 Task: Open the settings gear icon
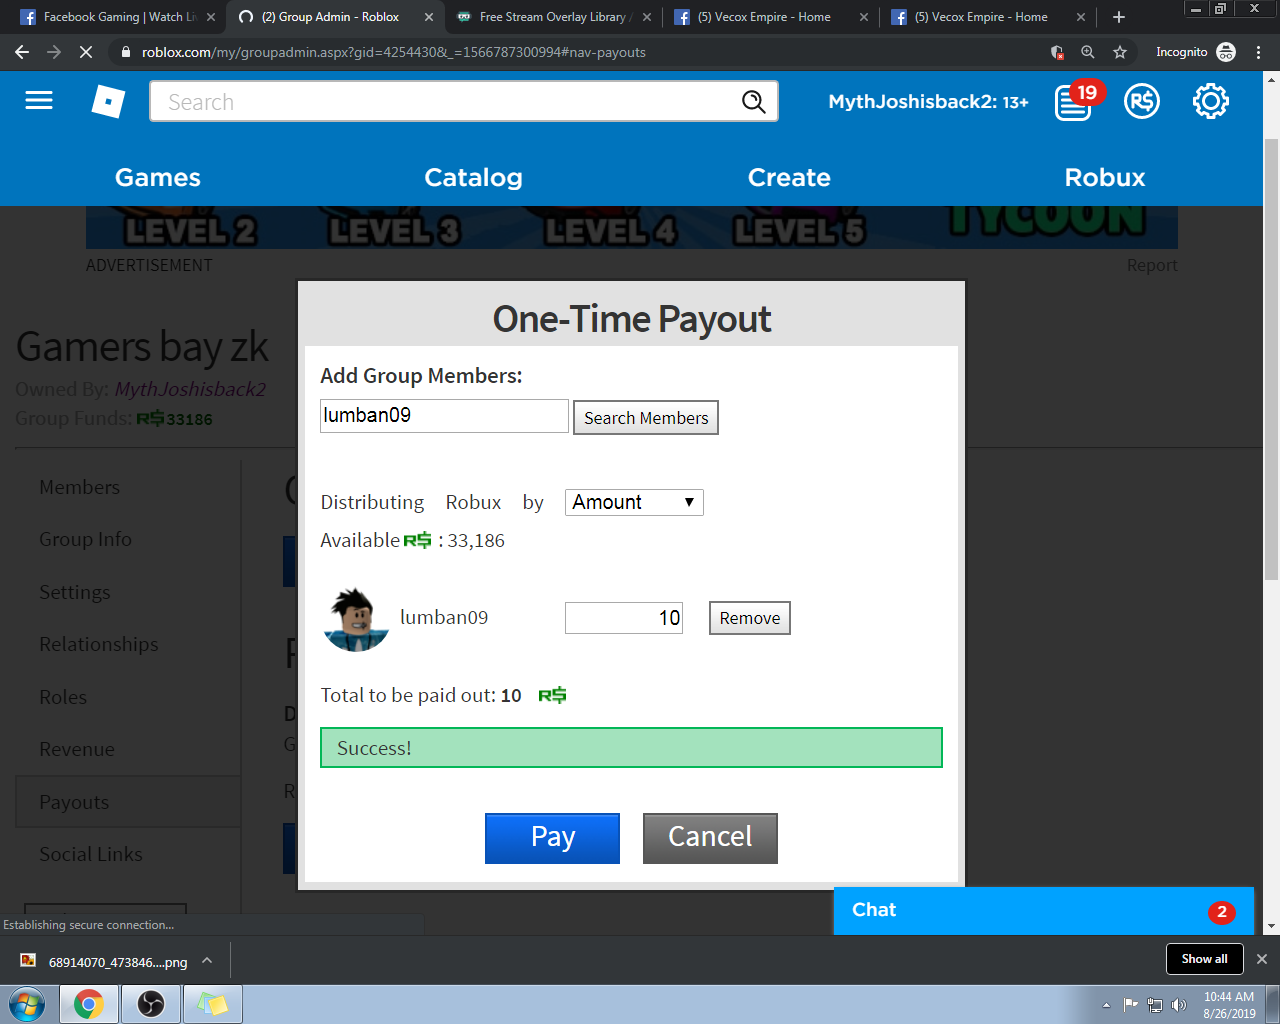pos(1211,101)
